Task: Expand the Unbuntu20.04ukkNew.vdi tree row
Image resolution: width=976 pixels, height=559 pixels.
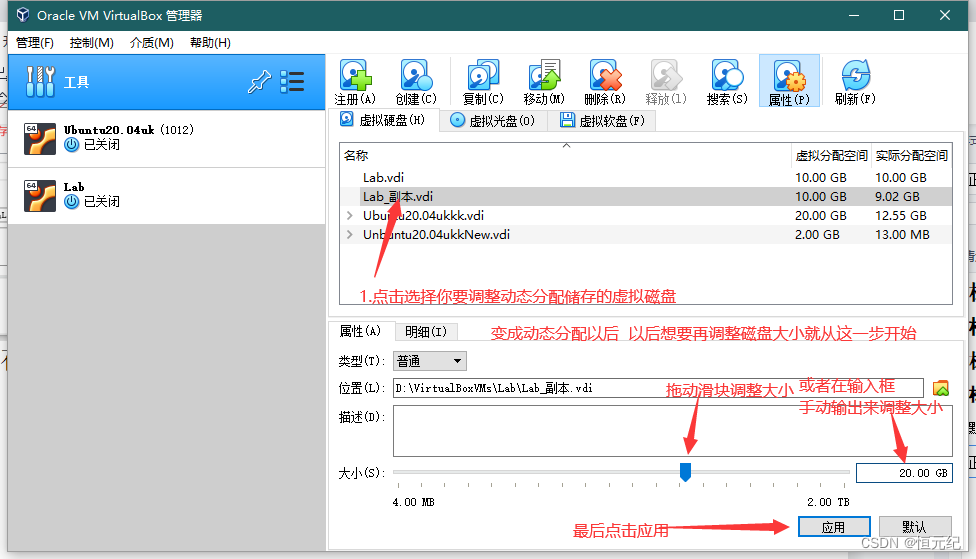Action: (x=350, y=235)
